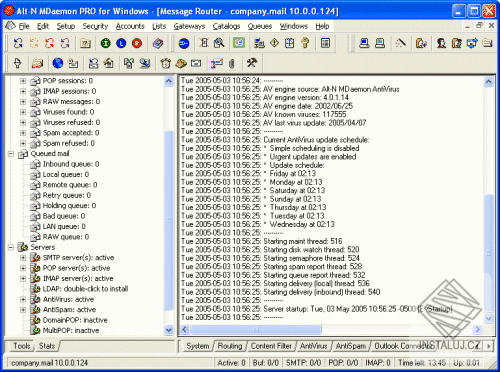Click the log vertical scrollbar thumb

489,253
